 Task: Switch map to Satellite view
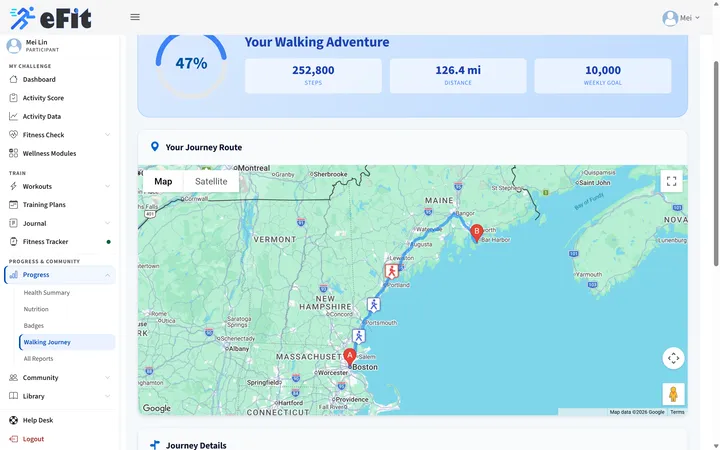pyautogui.click(x=211, y=181)
